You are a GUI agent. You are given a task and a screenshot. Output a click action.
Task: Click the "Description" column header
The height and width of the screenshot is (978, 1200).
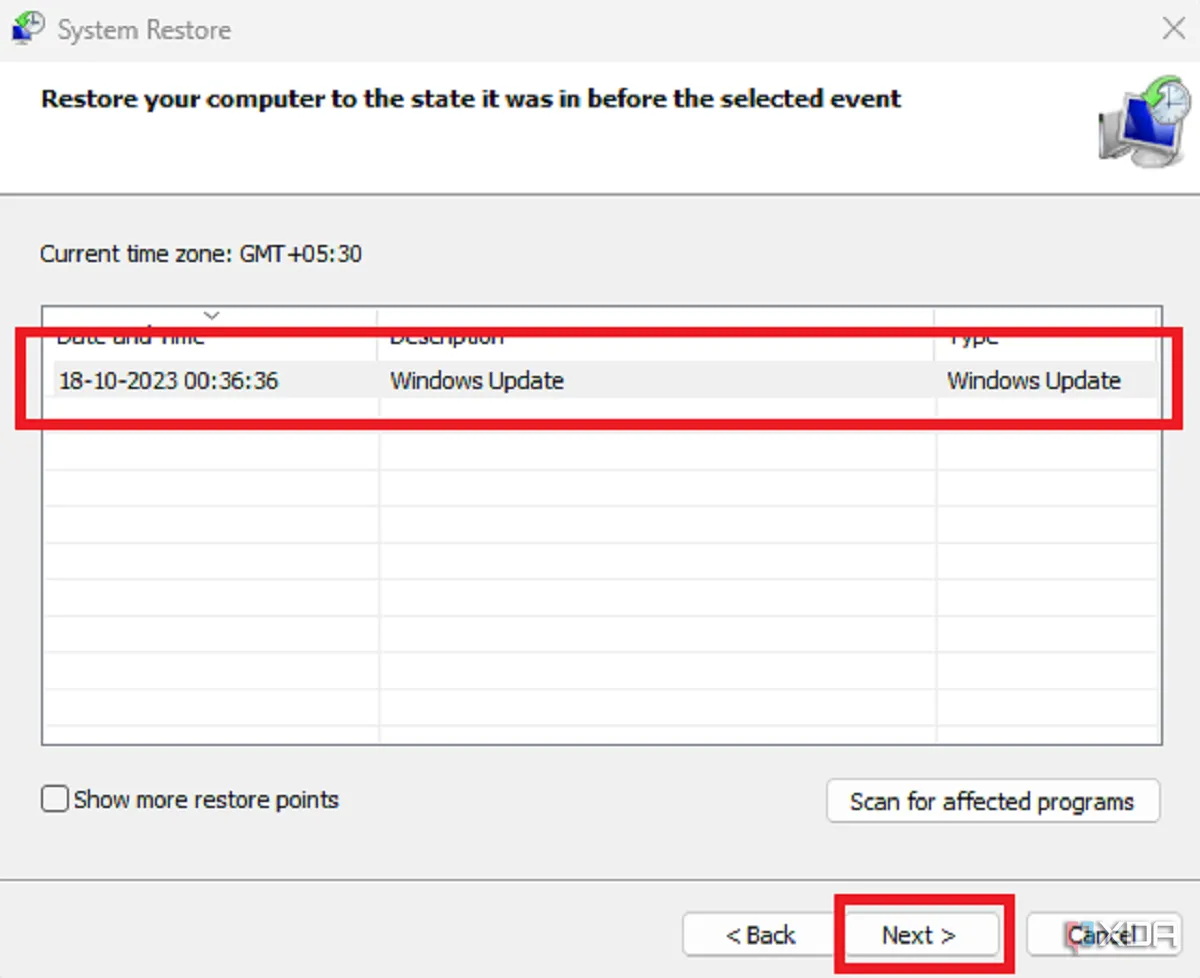coord(447,336)
